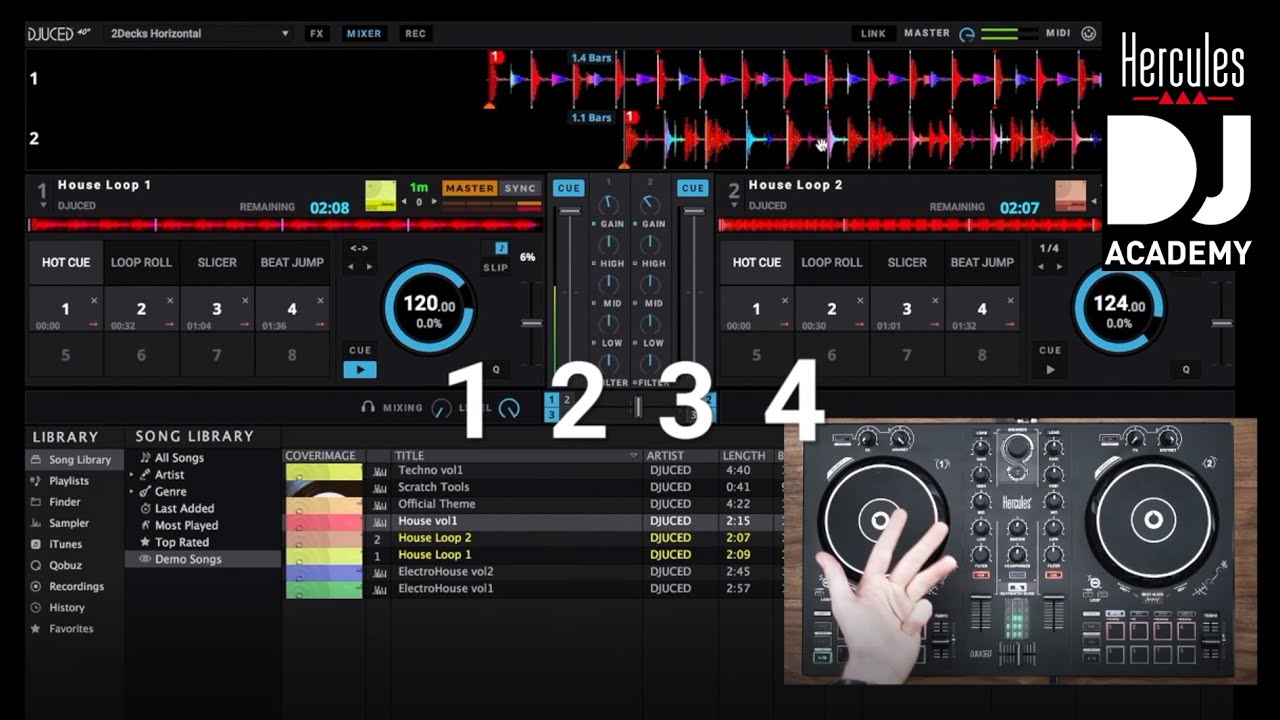Toggle the MIXER panel button
The height and width of the screenshot is (720, 1280).
point(364,33)
